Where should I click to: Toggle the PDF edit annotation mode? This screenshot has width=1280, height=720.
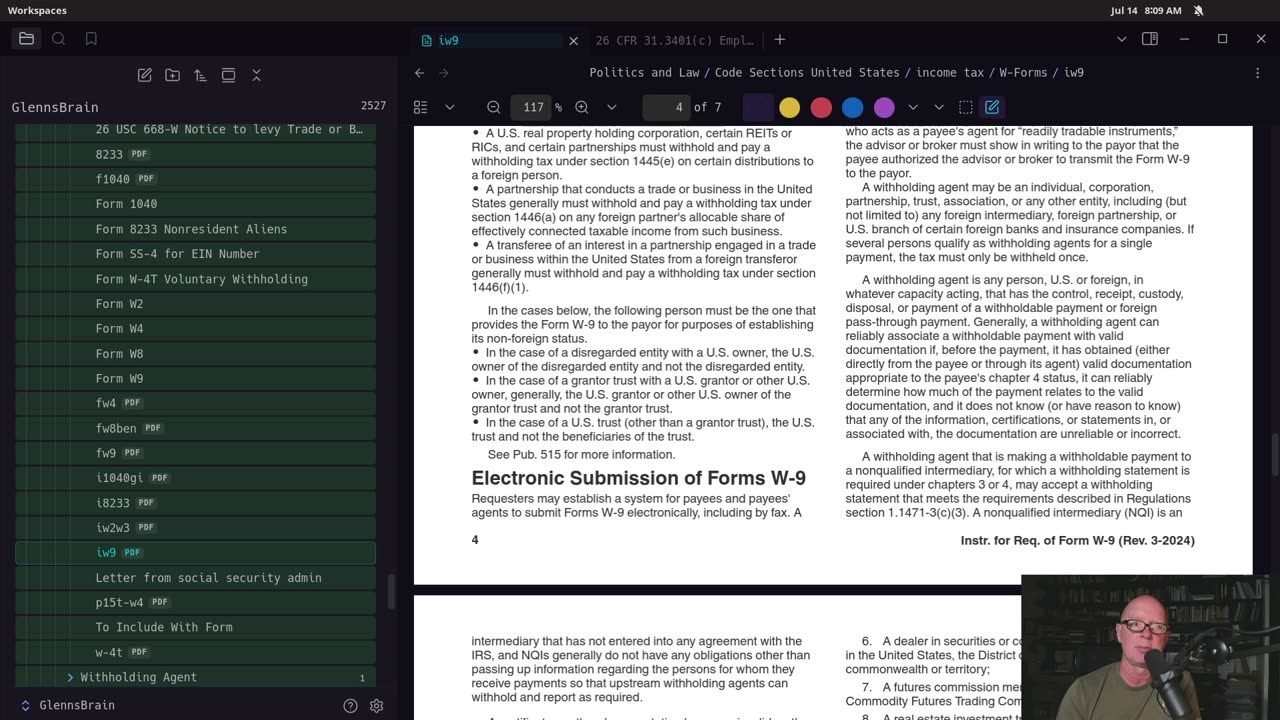pyautogui.click(x=992, y=107)
